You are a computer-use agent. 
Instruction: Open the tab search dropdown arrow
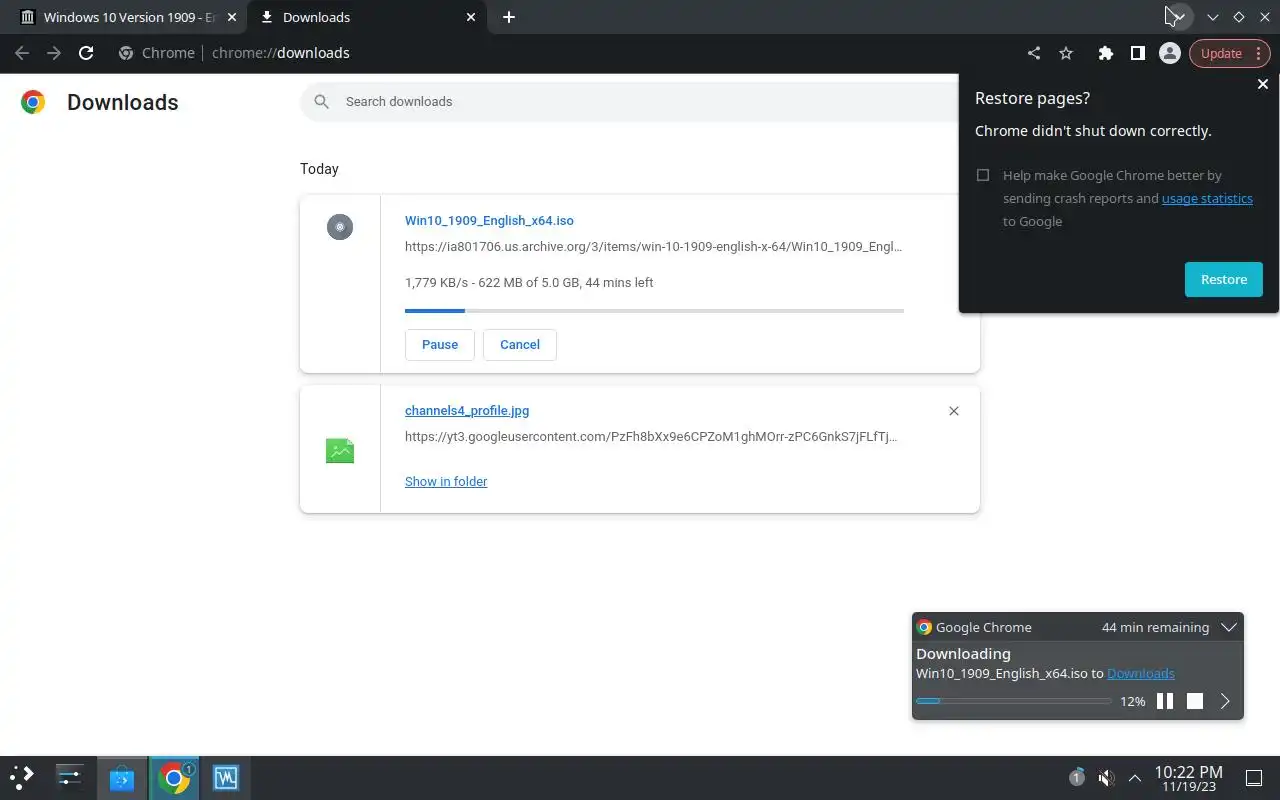[1179, 17]
